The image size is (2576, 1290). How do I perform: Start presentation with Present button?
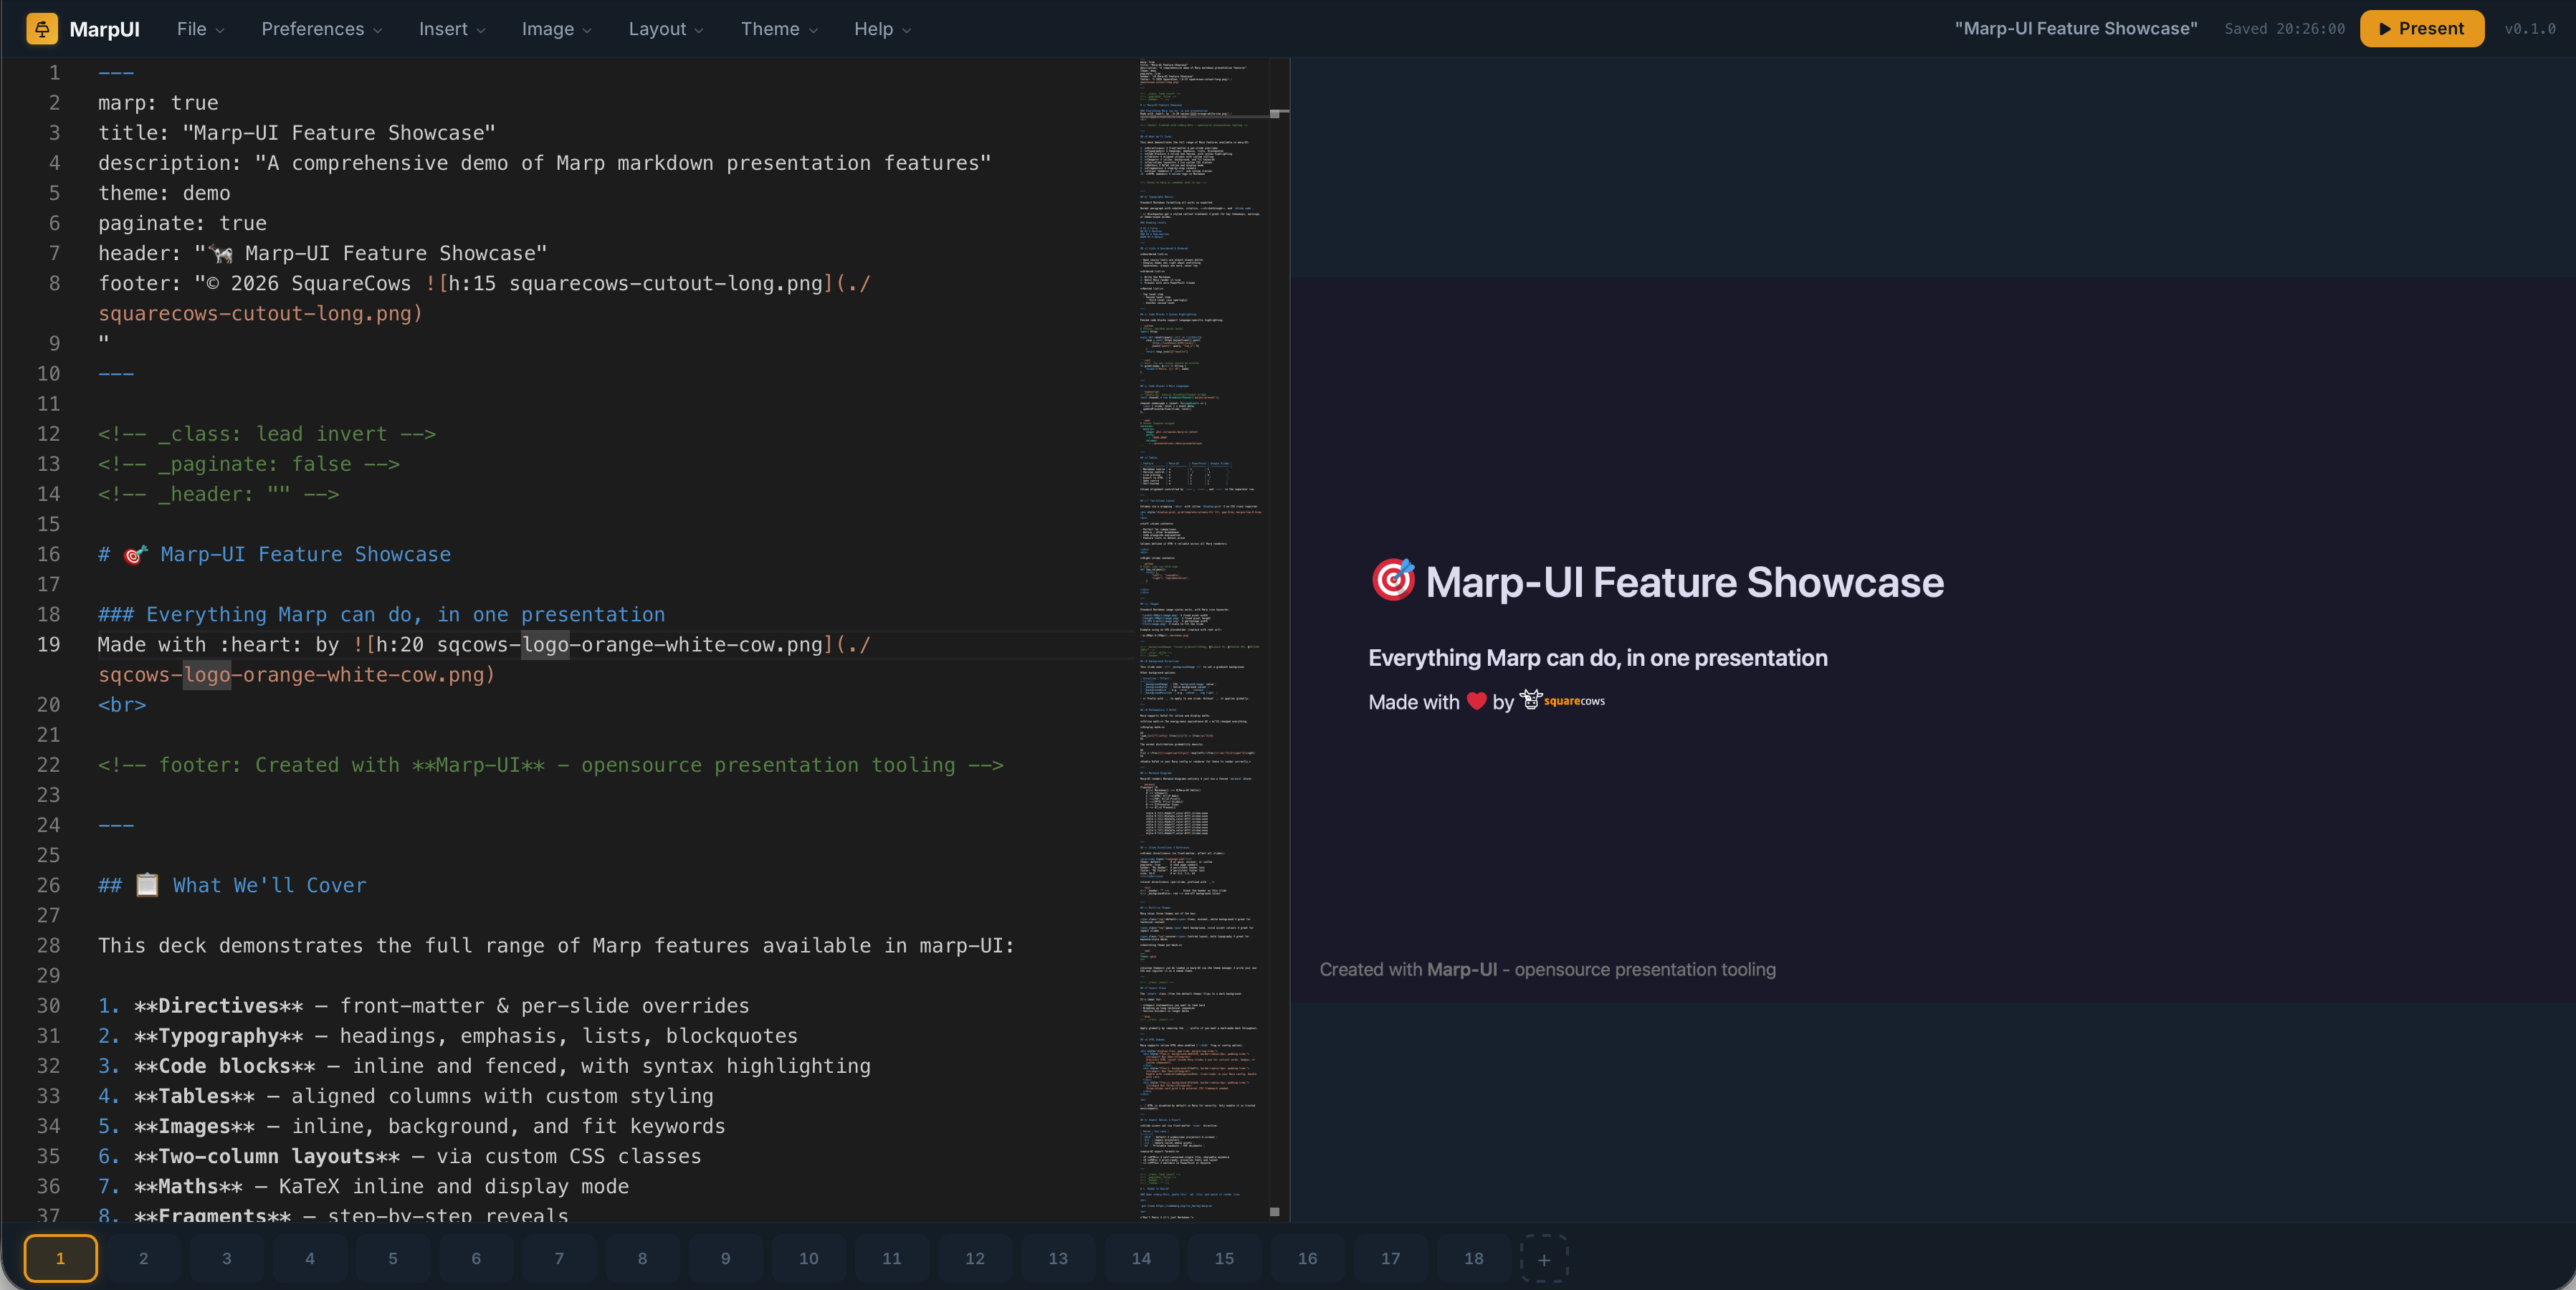tap(2421, 29)
